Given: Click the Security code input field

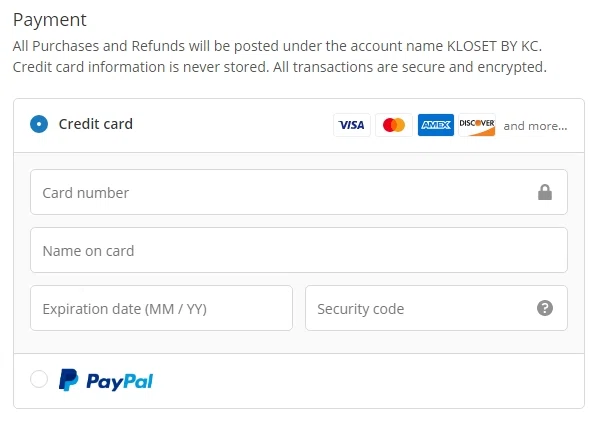Looking at the screenshot, I should click(420, 308).
